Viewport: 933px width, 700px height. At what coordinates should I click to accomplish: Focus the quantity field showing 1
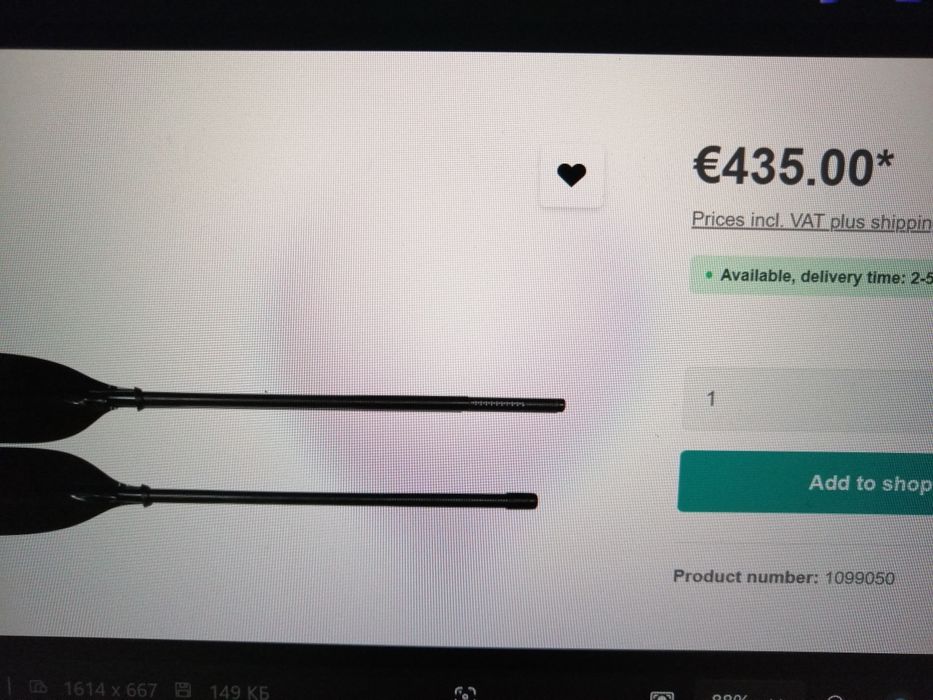(807, 399)
